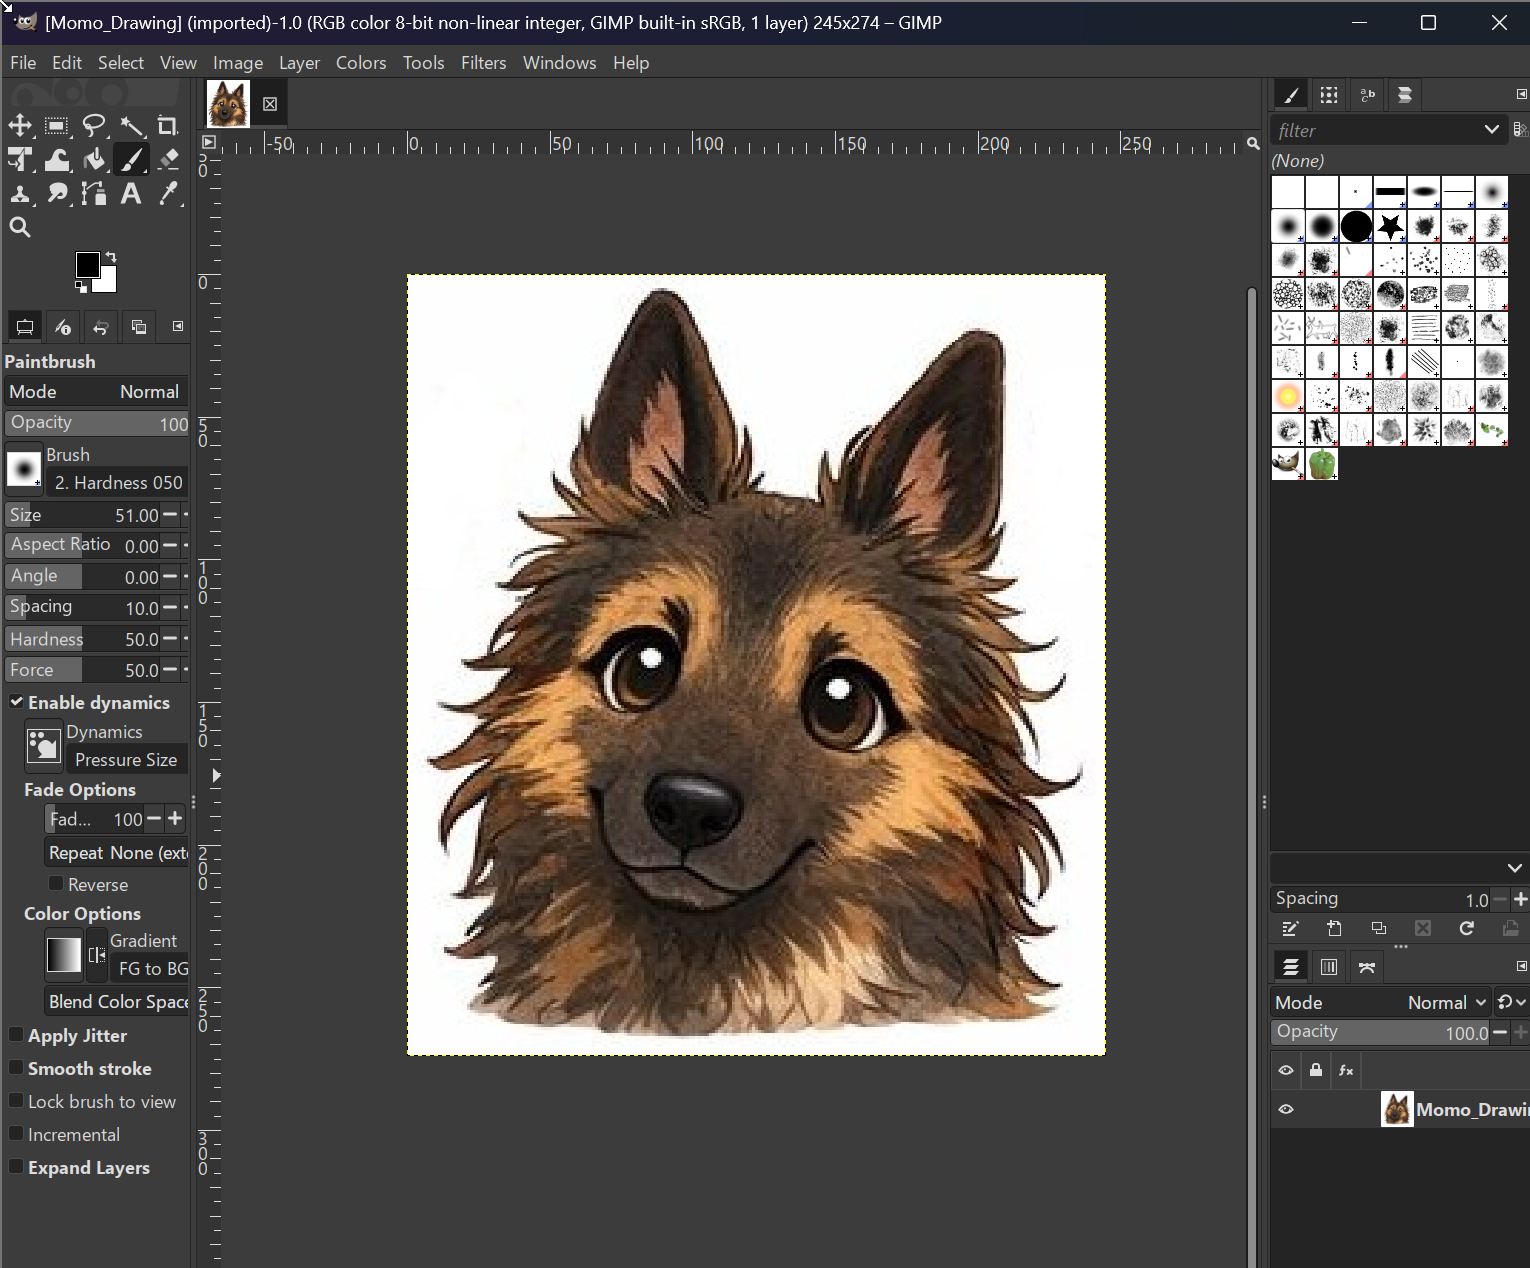Open the Hardness 050 brush selector
Screen dimensions: 1530x1268
24,468
